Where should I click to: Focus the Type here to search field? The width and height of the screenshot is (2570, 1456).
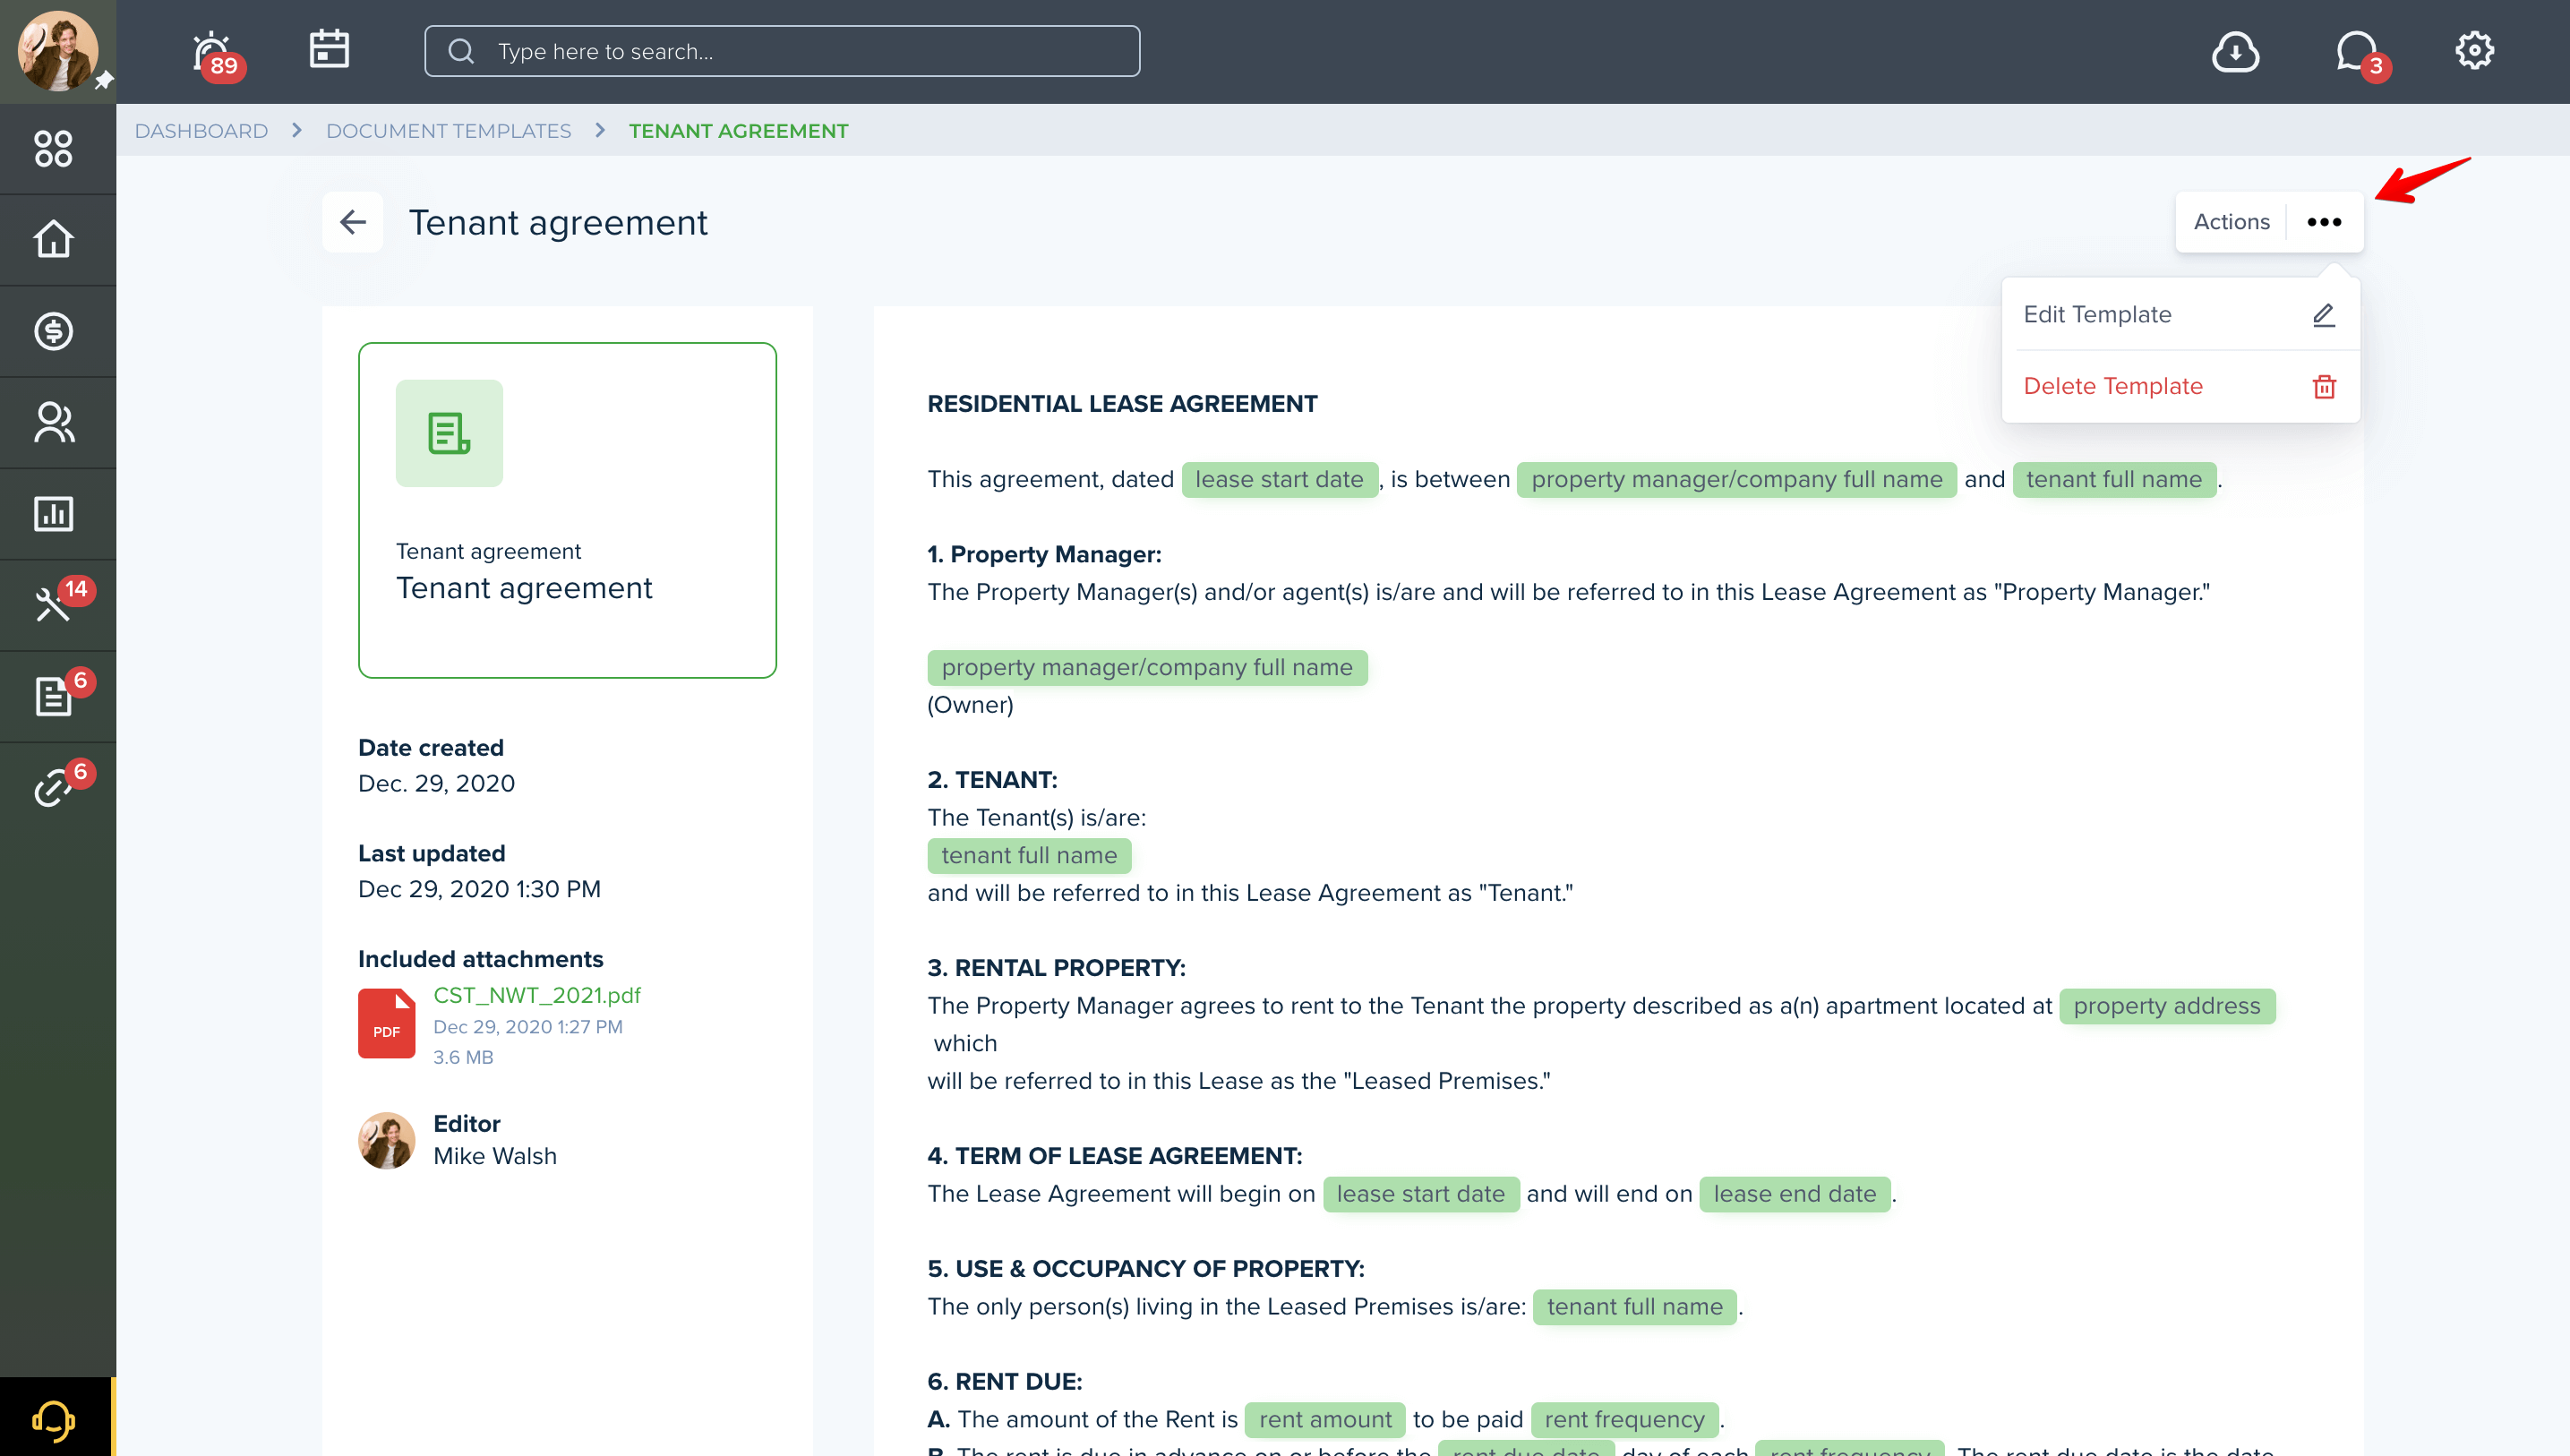point(782,51)
